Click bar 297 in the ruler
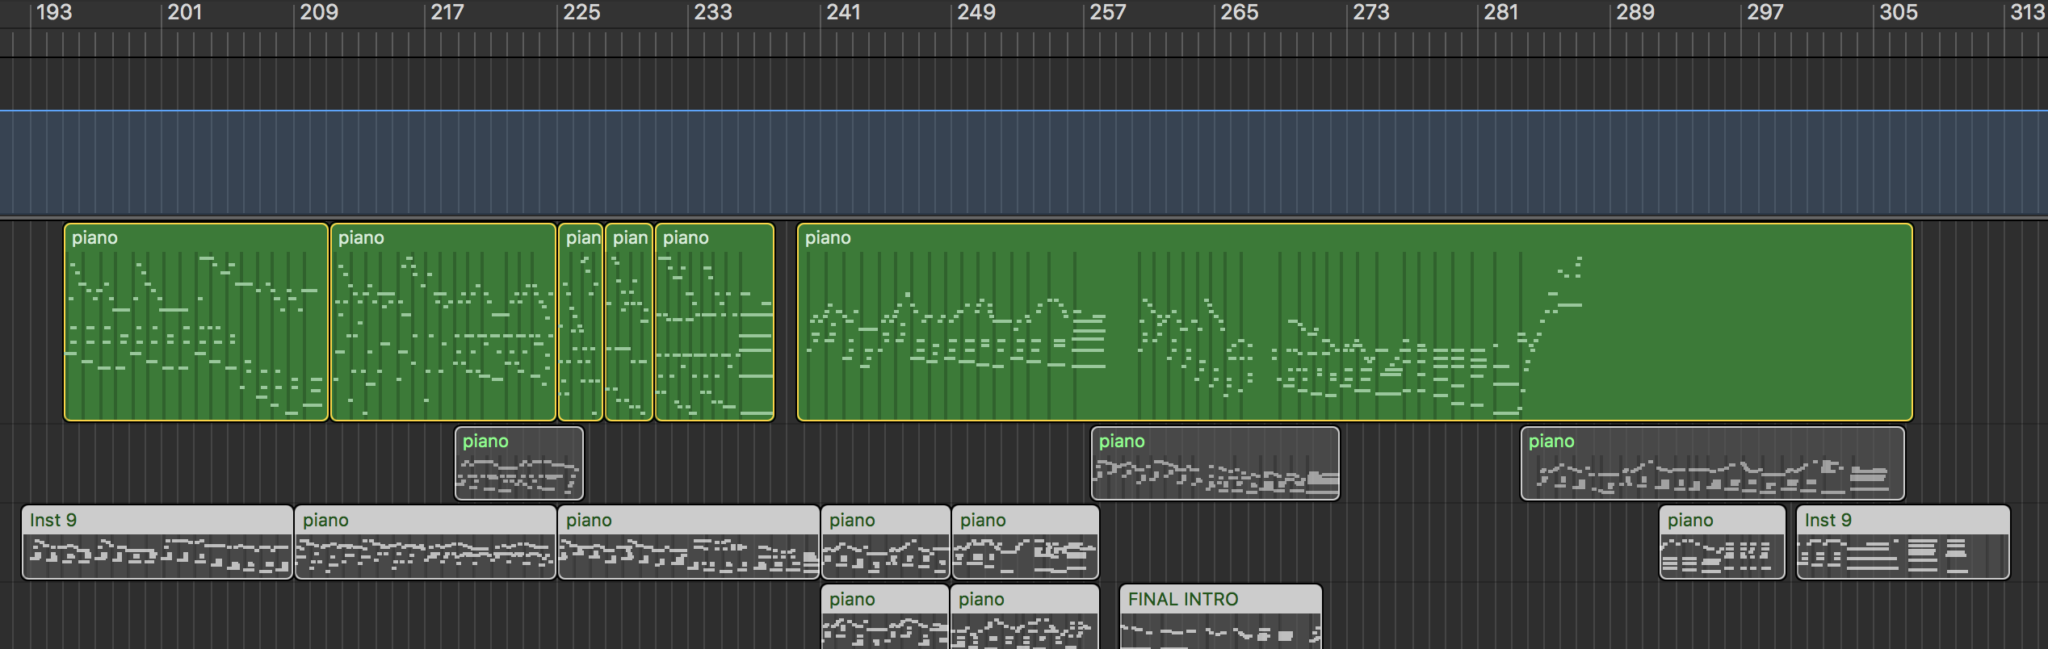2048x649 pixels. [x=1765, y=13]
